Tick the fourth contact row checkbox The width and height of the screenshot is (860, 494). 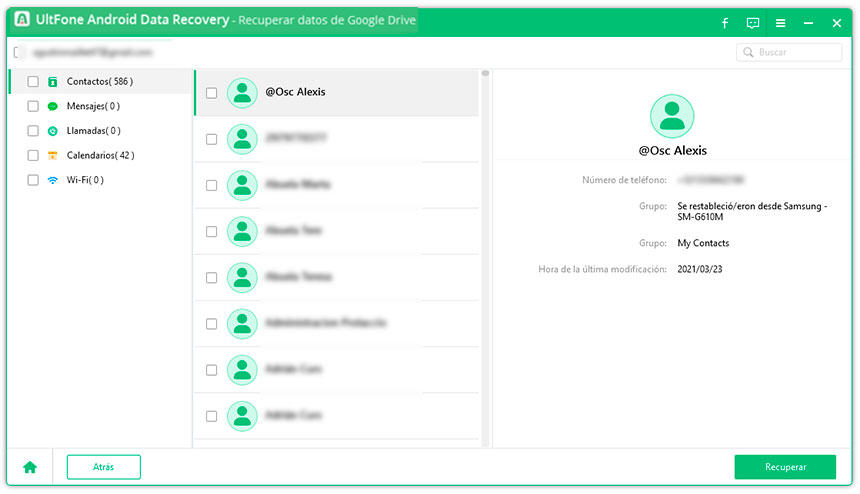click(x=211, y=231)
